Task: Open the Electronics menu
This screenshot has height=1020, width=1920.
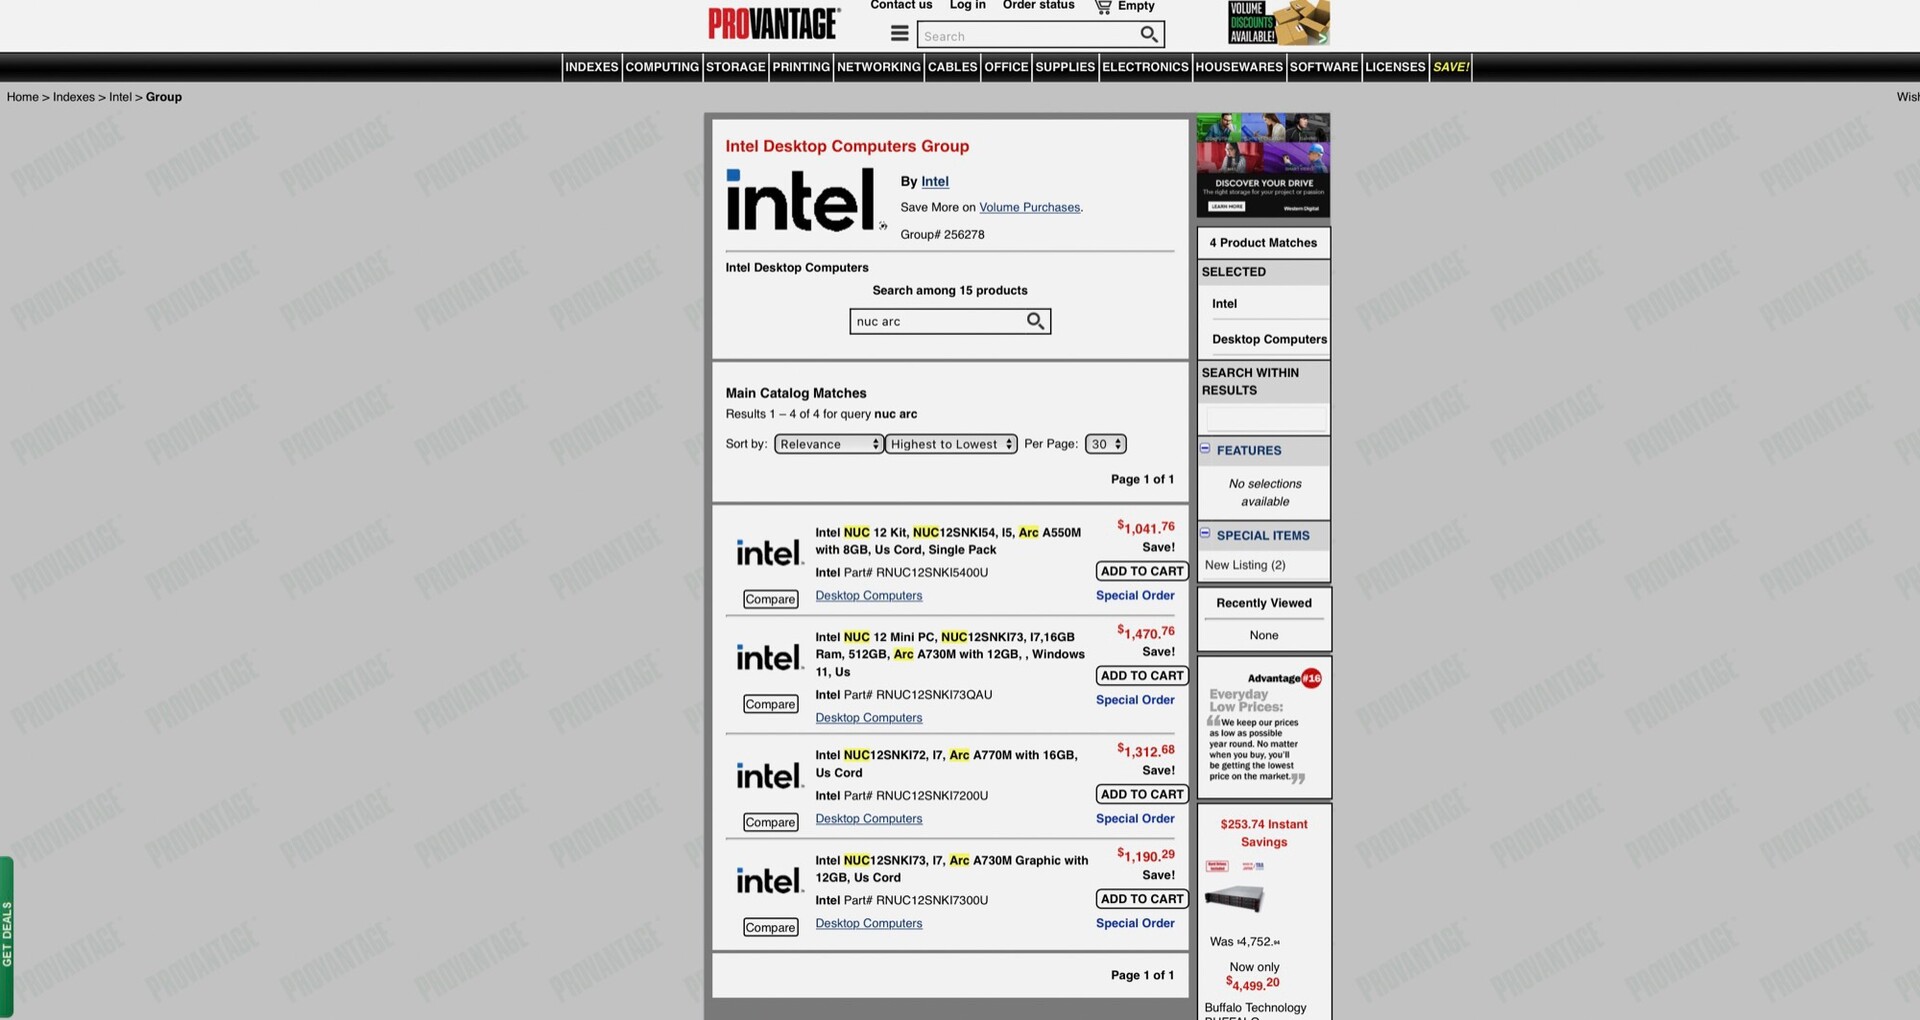Action: point(1145,67)
